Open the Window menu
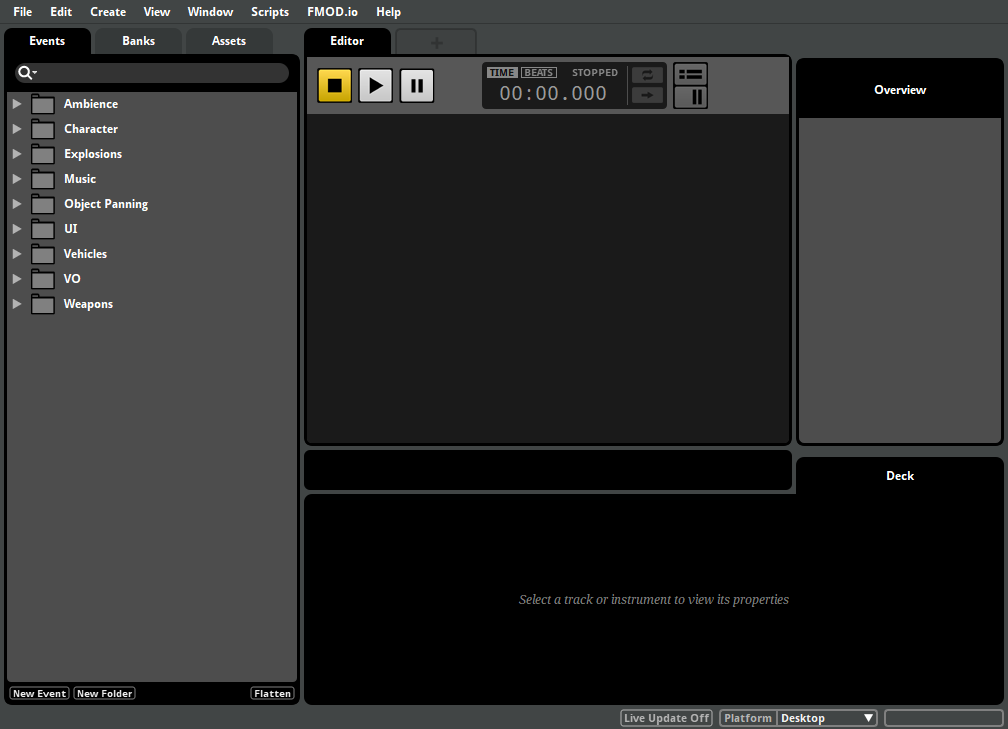This screenshot has width=1008, height=729. point(210,12)
